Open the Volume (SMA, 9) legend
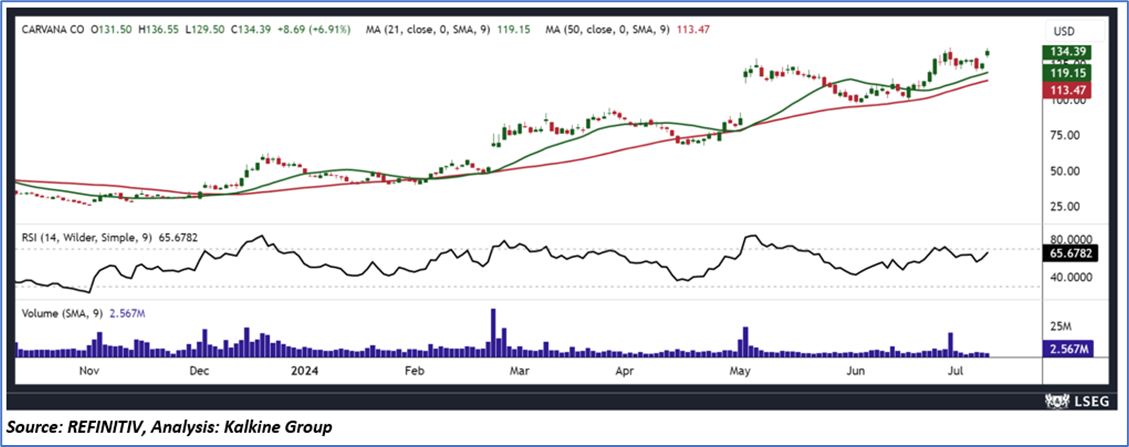Image resolution: width=1129 pixels, height=447 pixels. click(x=85, y=313)
